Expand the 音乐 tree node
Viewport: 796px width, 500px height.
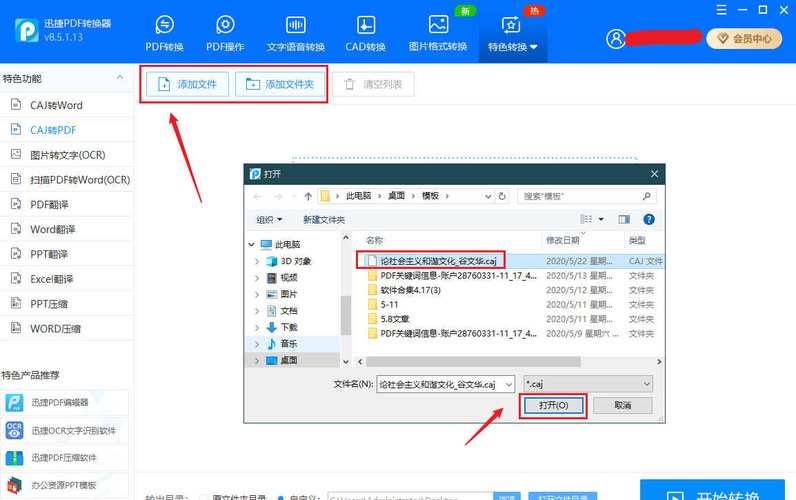257,344
